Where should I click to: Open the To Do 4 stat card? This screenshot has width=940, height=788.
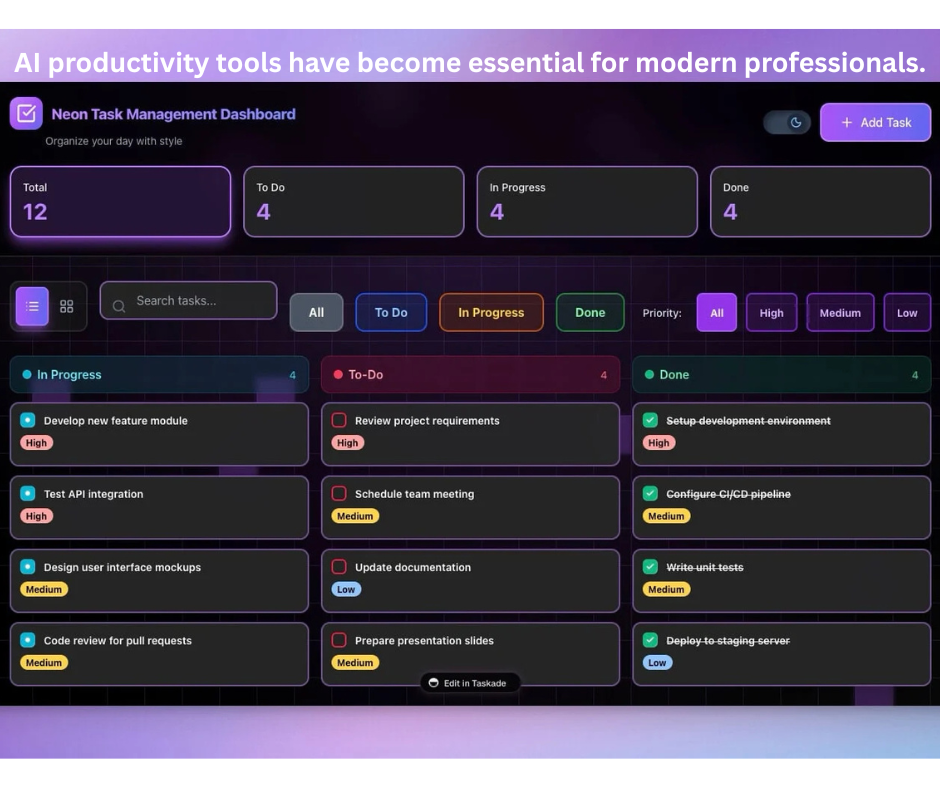click(354, 201)
